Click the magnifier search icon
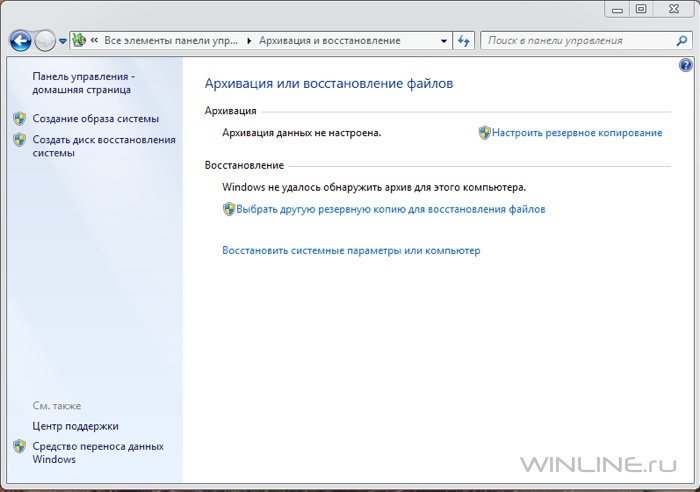The image size is (700, 492). coord(681,41)
